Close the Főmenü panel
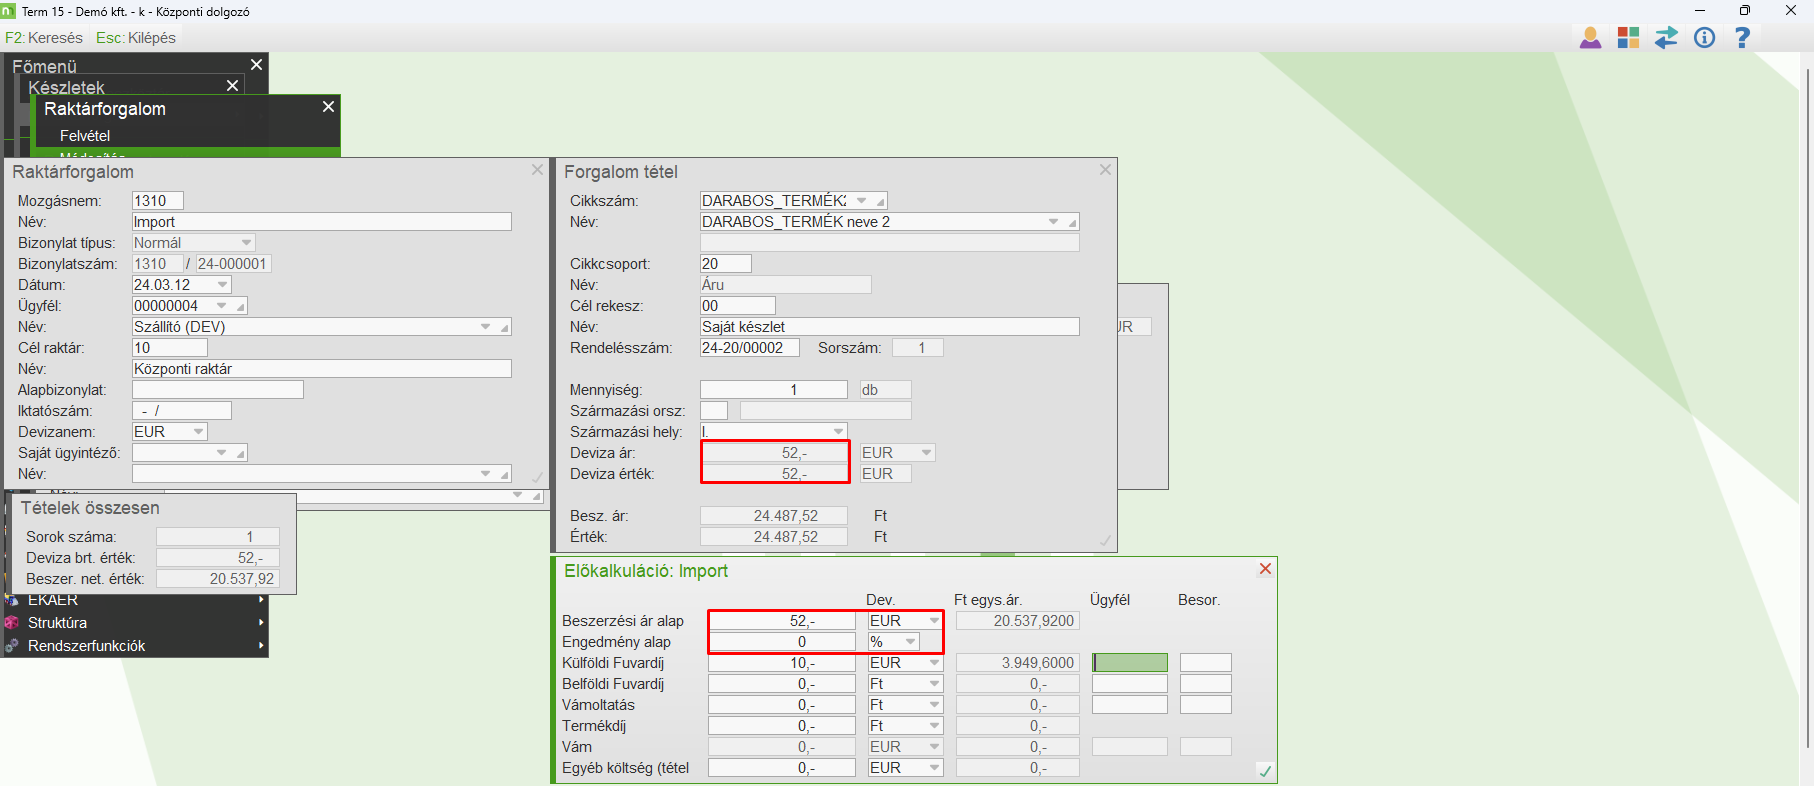Screen dimensions: 1814x786 point(256,65)
